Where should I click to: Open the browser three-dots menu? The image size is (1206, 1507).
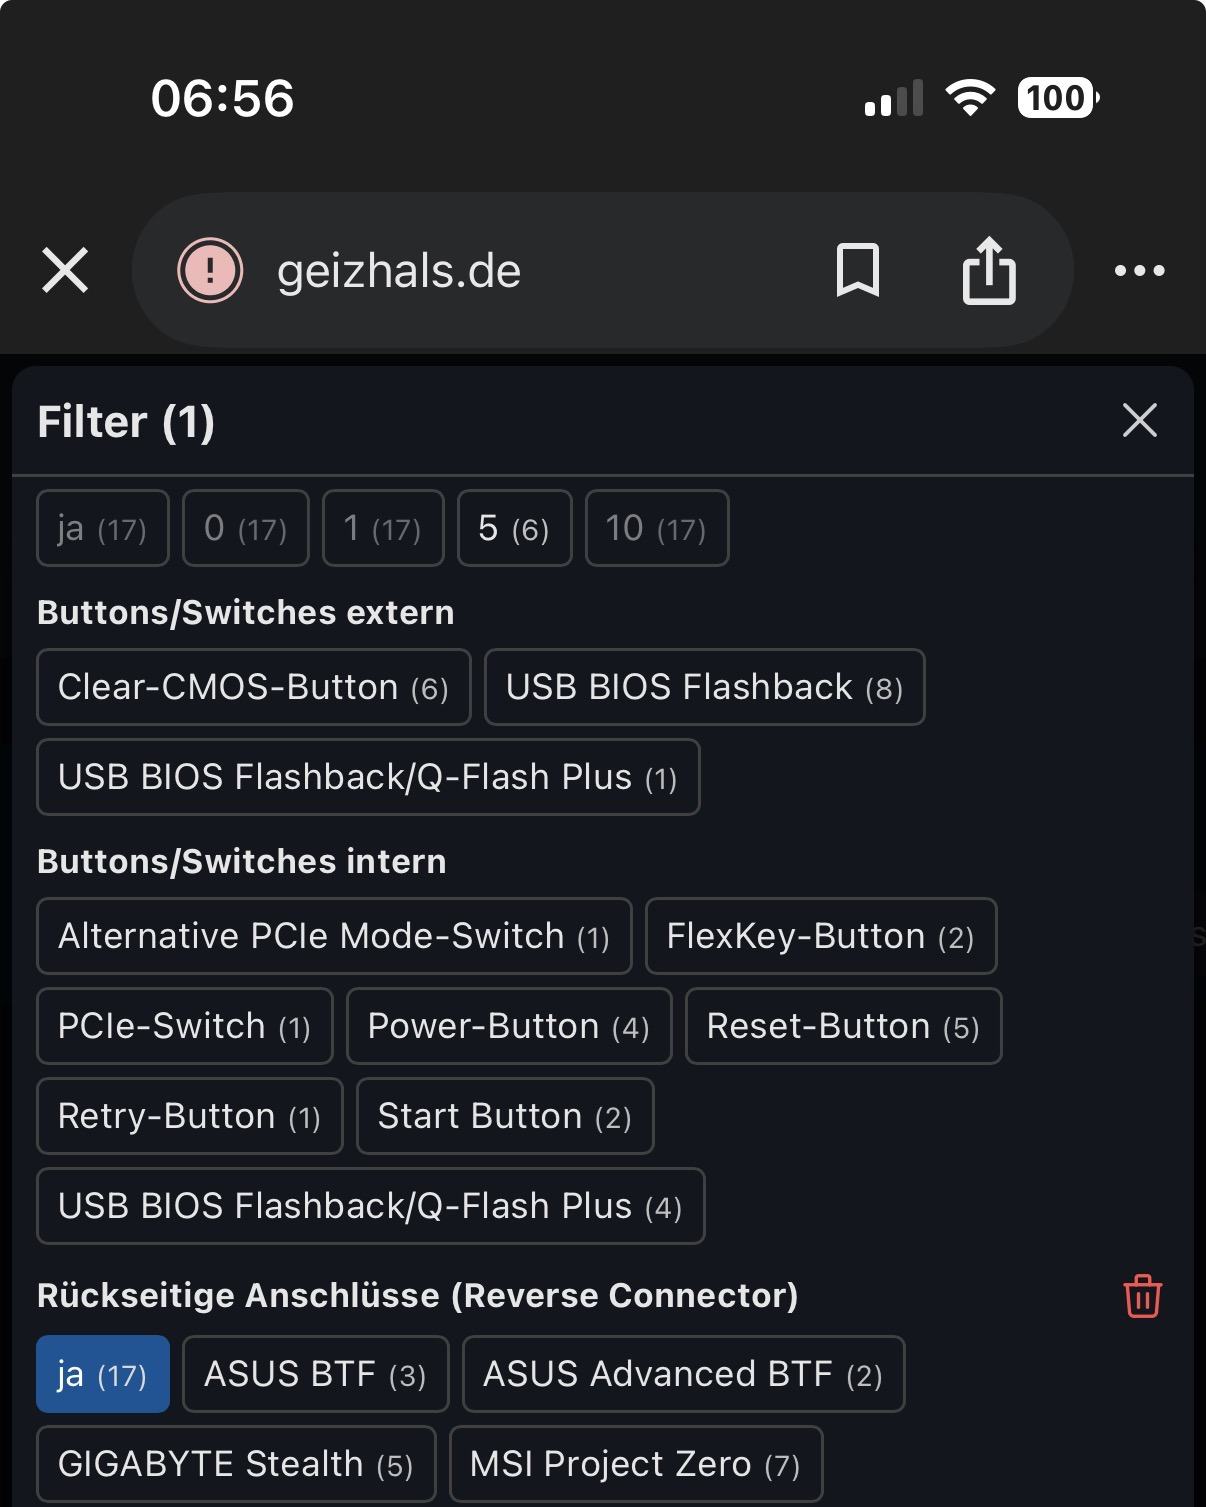(1139, 271)
